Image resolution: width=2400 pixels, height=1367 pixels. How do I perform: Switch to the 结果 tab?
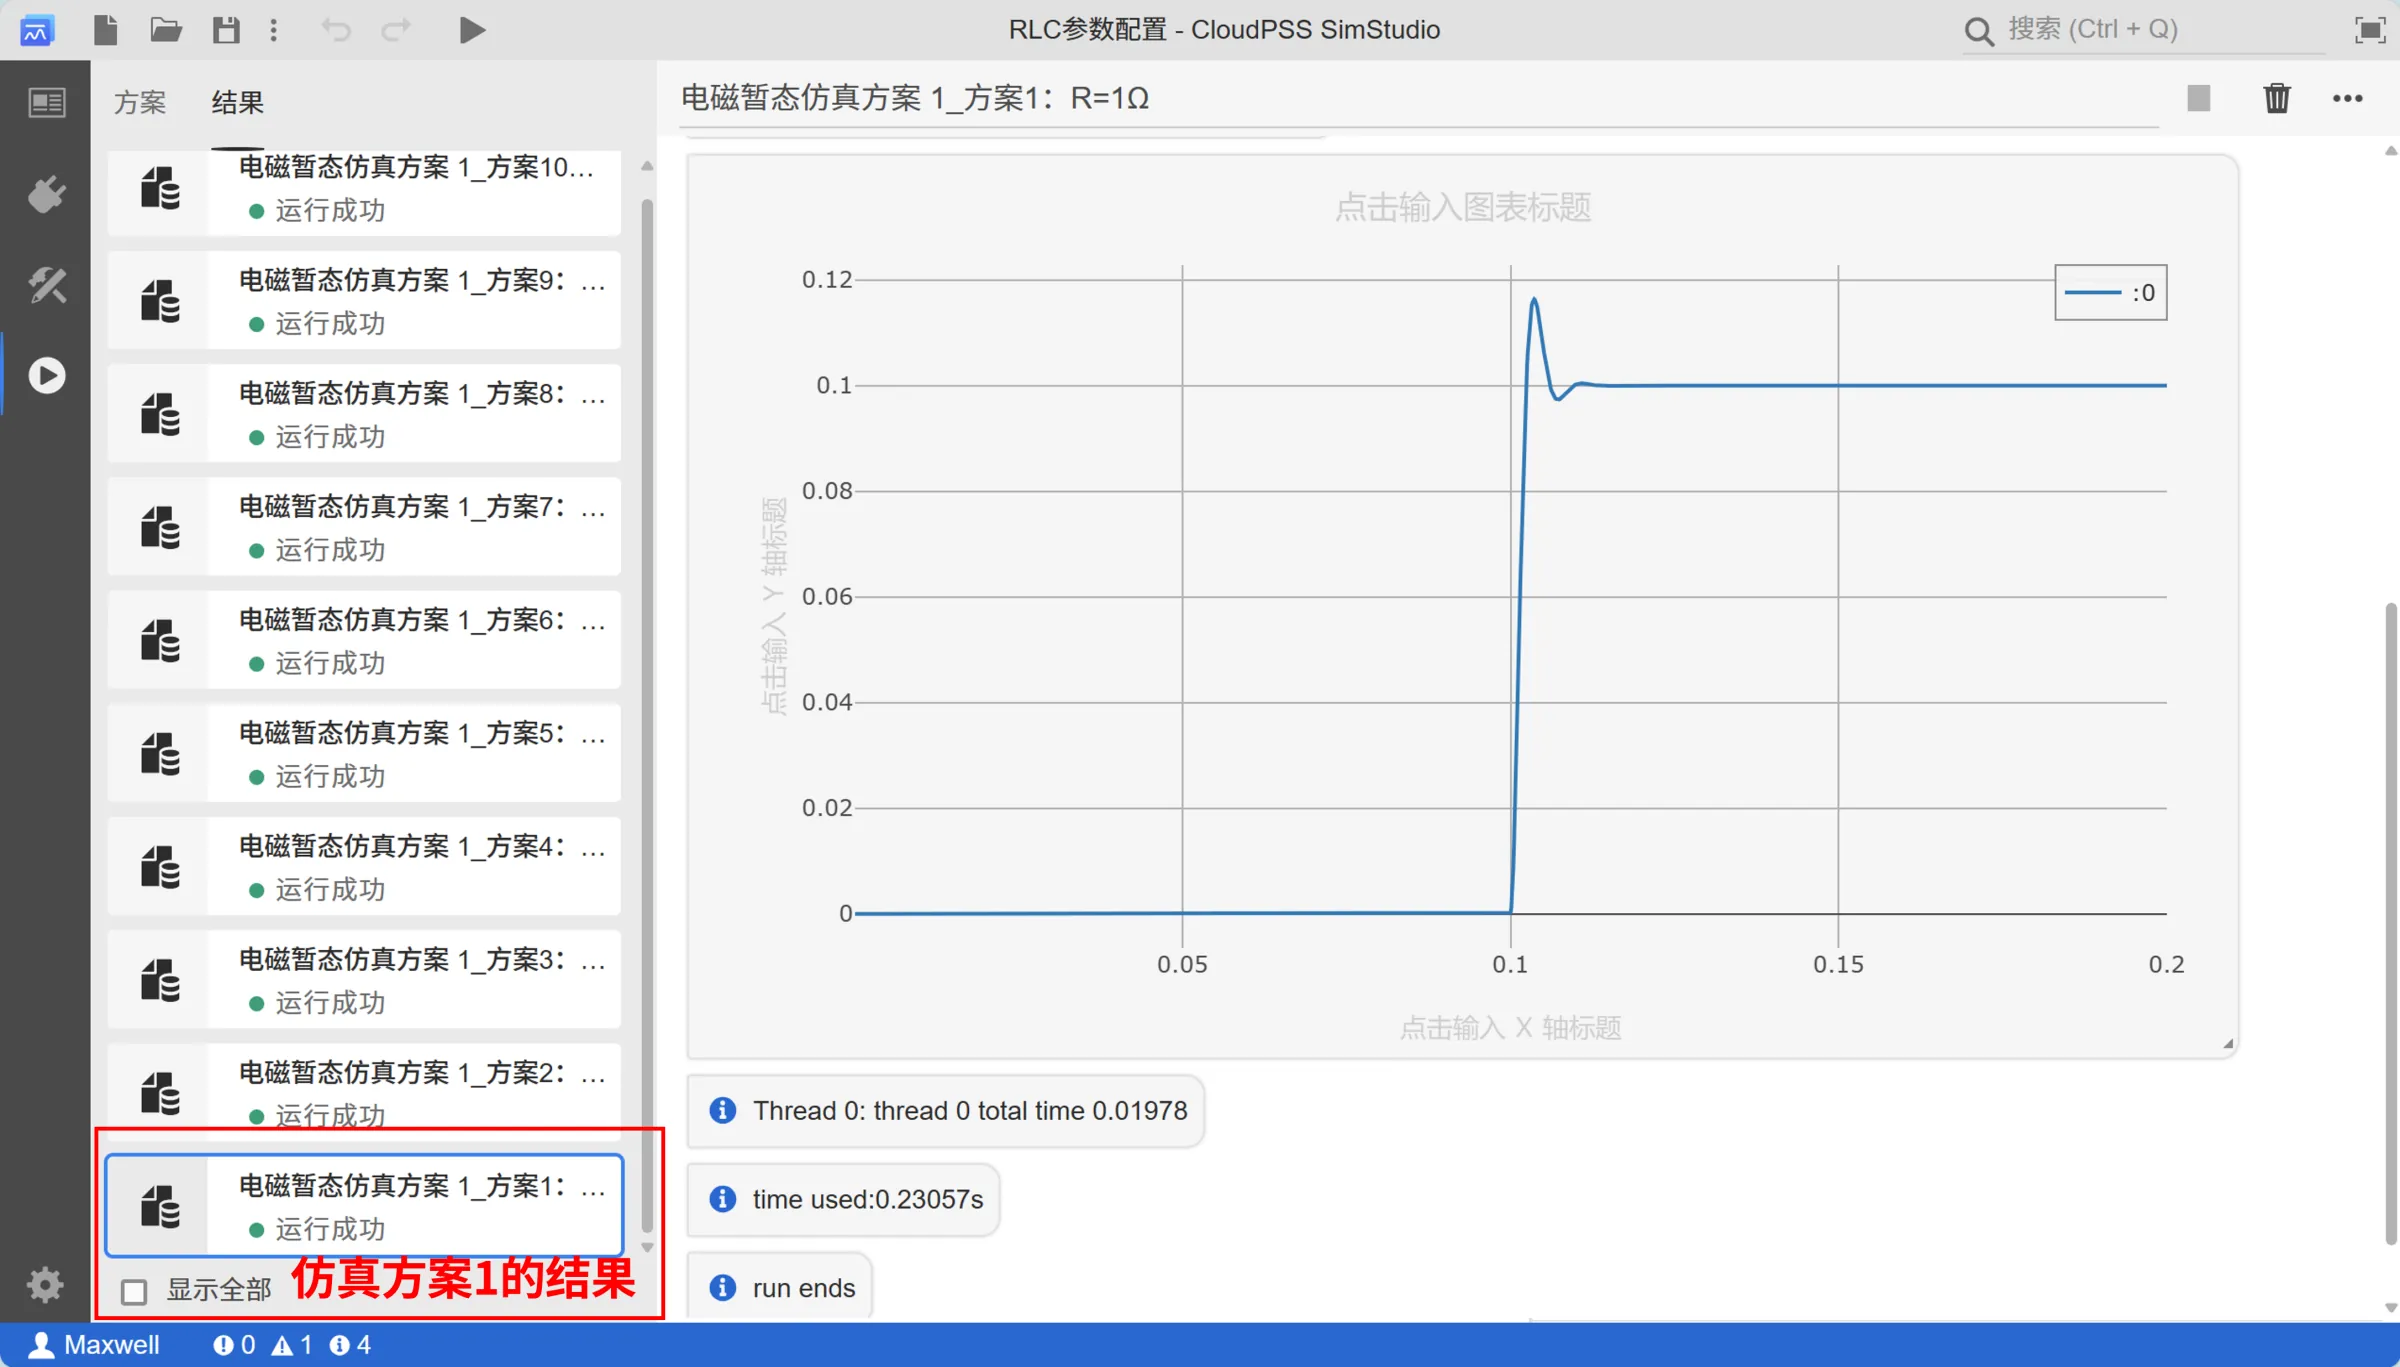click(238, 102)
